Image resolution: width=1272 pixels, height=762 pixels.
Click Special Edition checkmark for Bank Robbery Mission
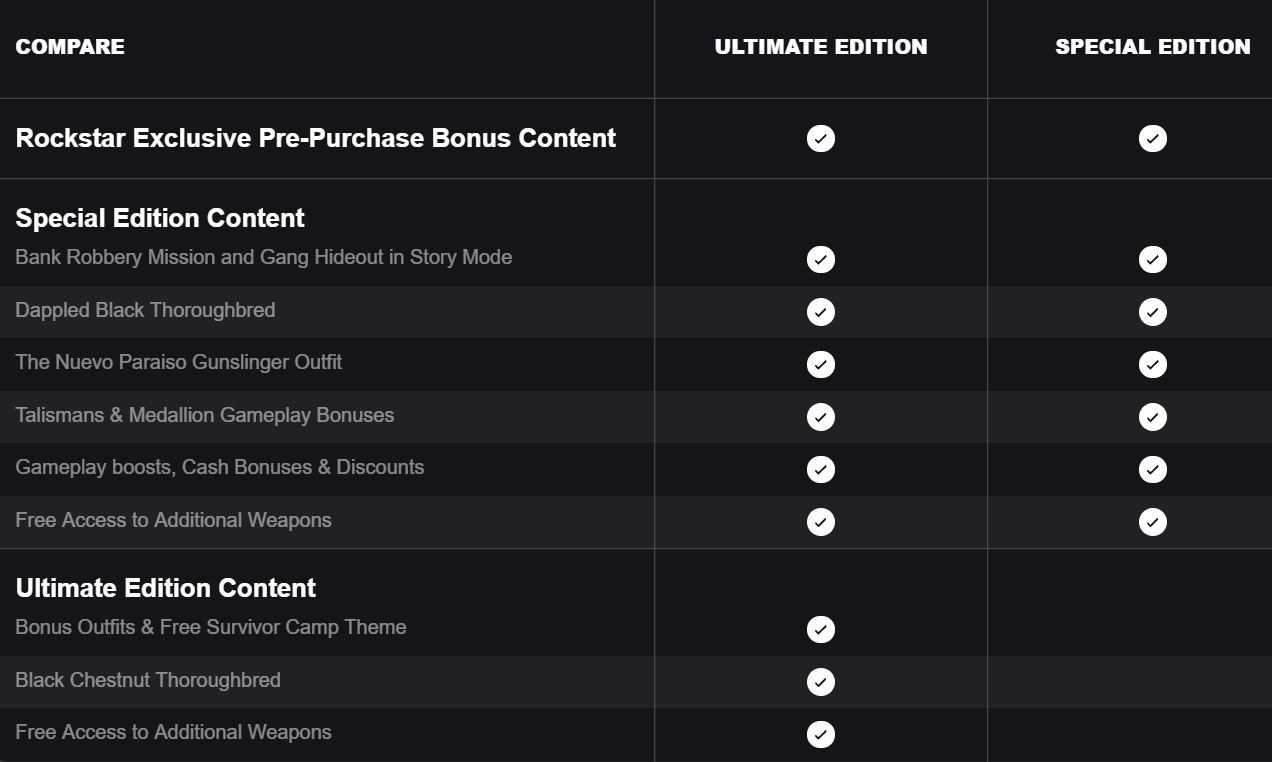pos(1152,260)
